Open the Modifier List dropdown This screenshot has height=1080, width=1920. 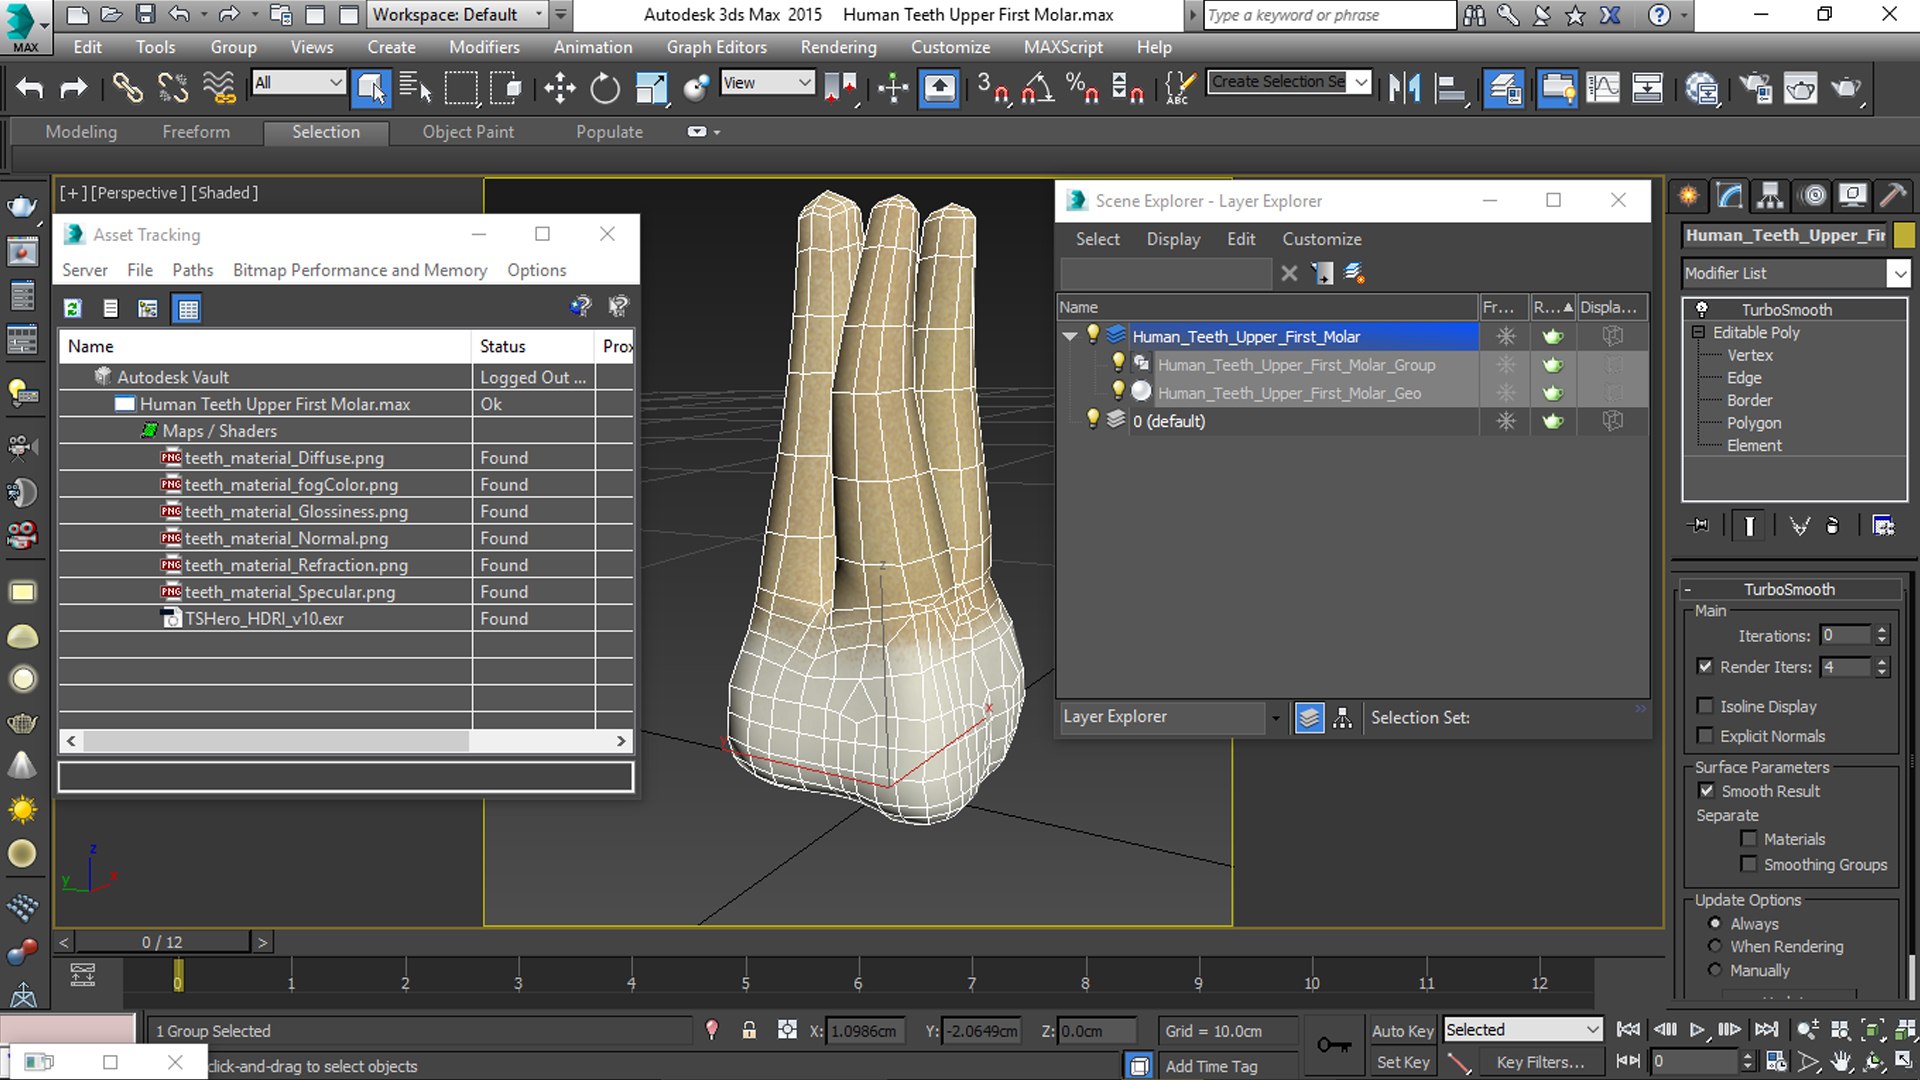[1897, 273]
